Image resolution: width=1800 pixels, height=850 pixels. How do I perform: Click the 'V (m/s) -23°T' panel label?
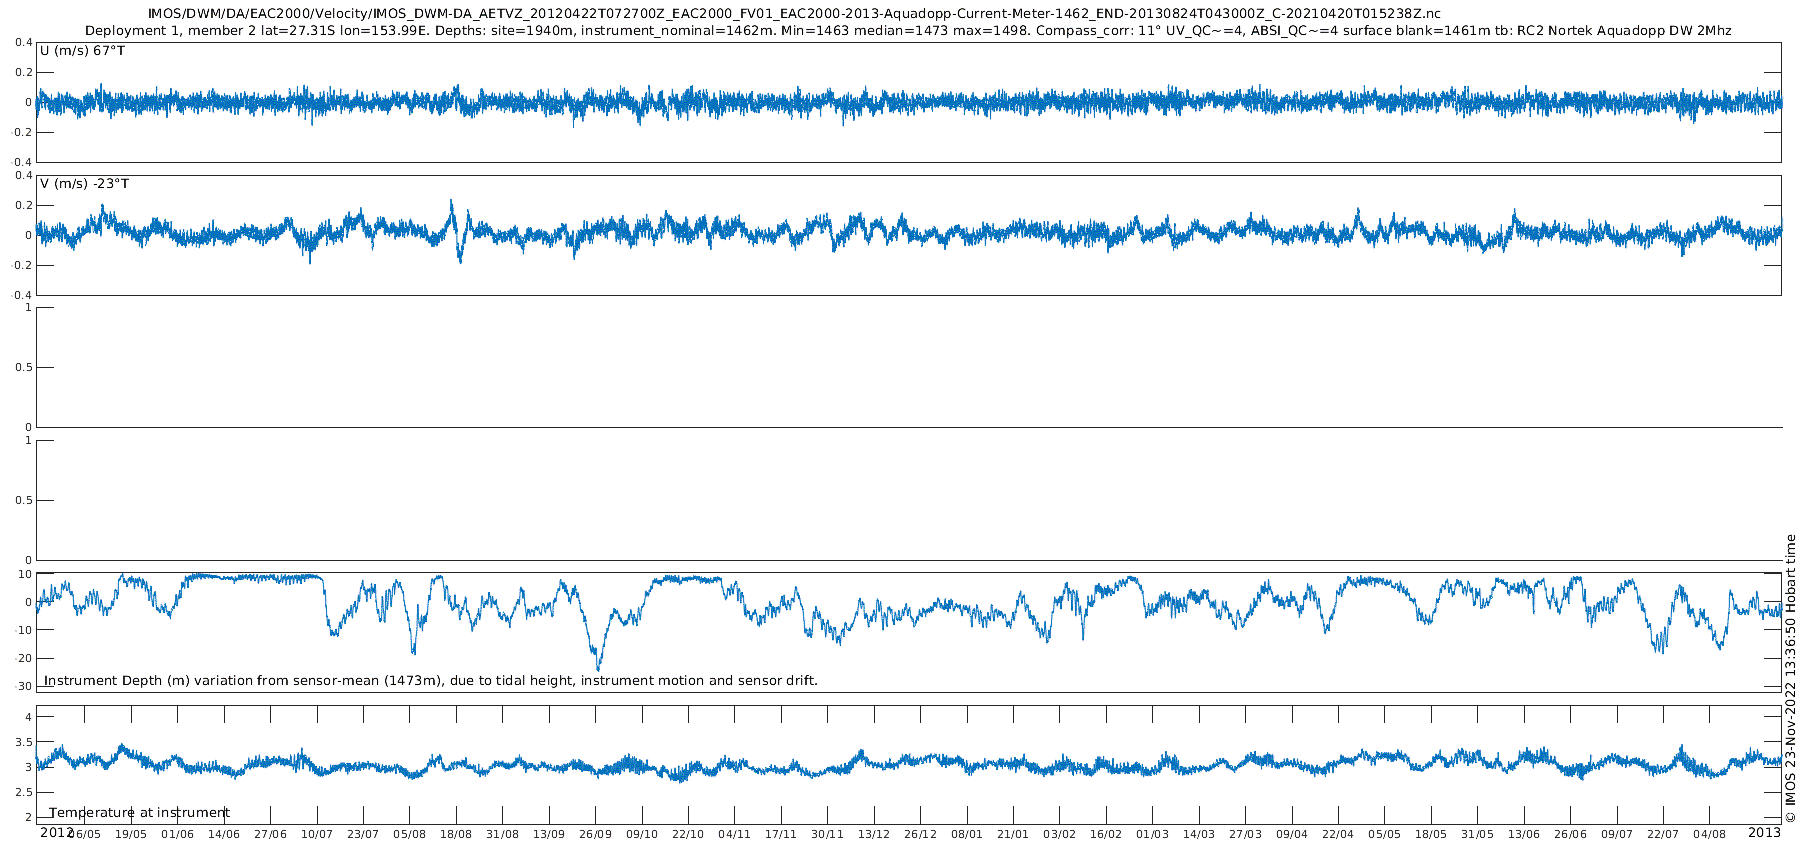84,184
